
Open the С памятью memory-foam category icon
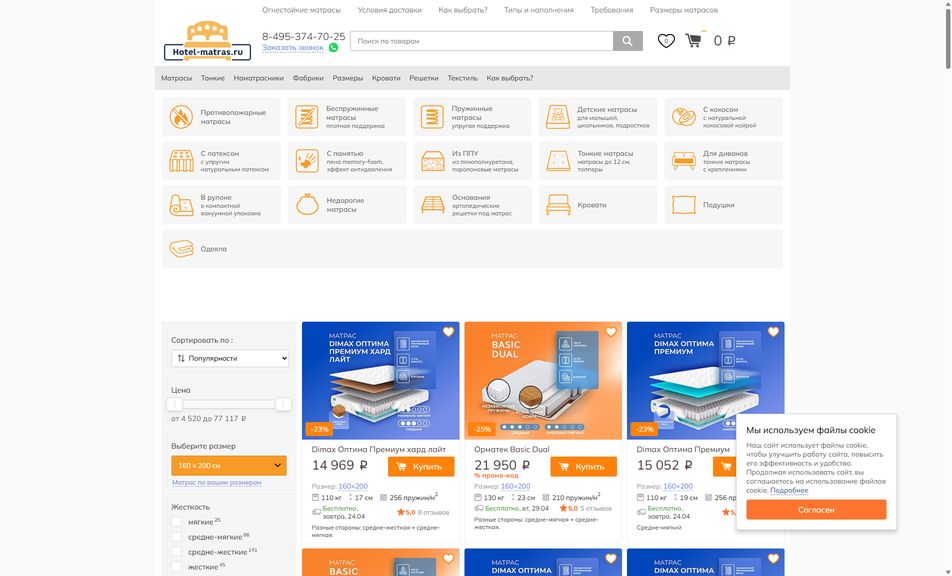pos(307,161)
